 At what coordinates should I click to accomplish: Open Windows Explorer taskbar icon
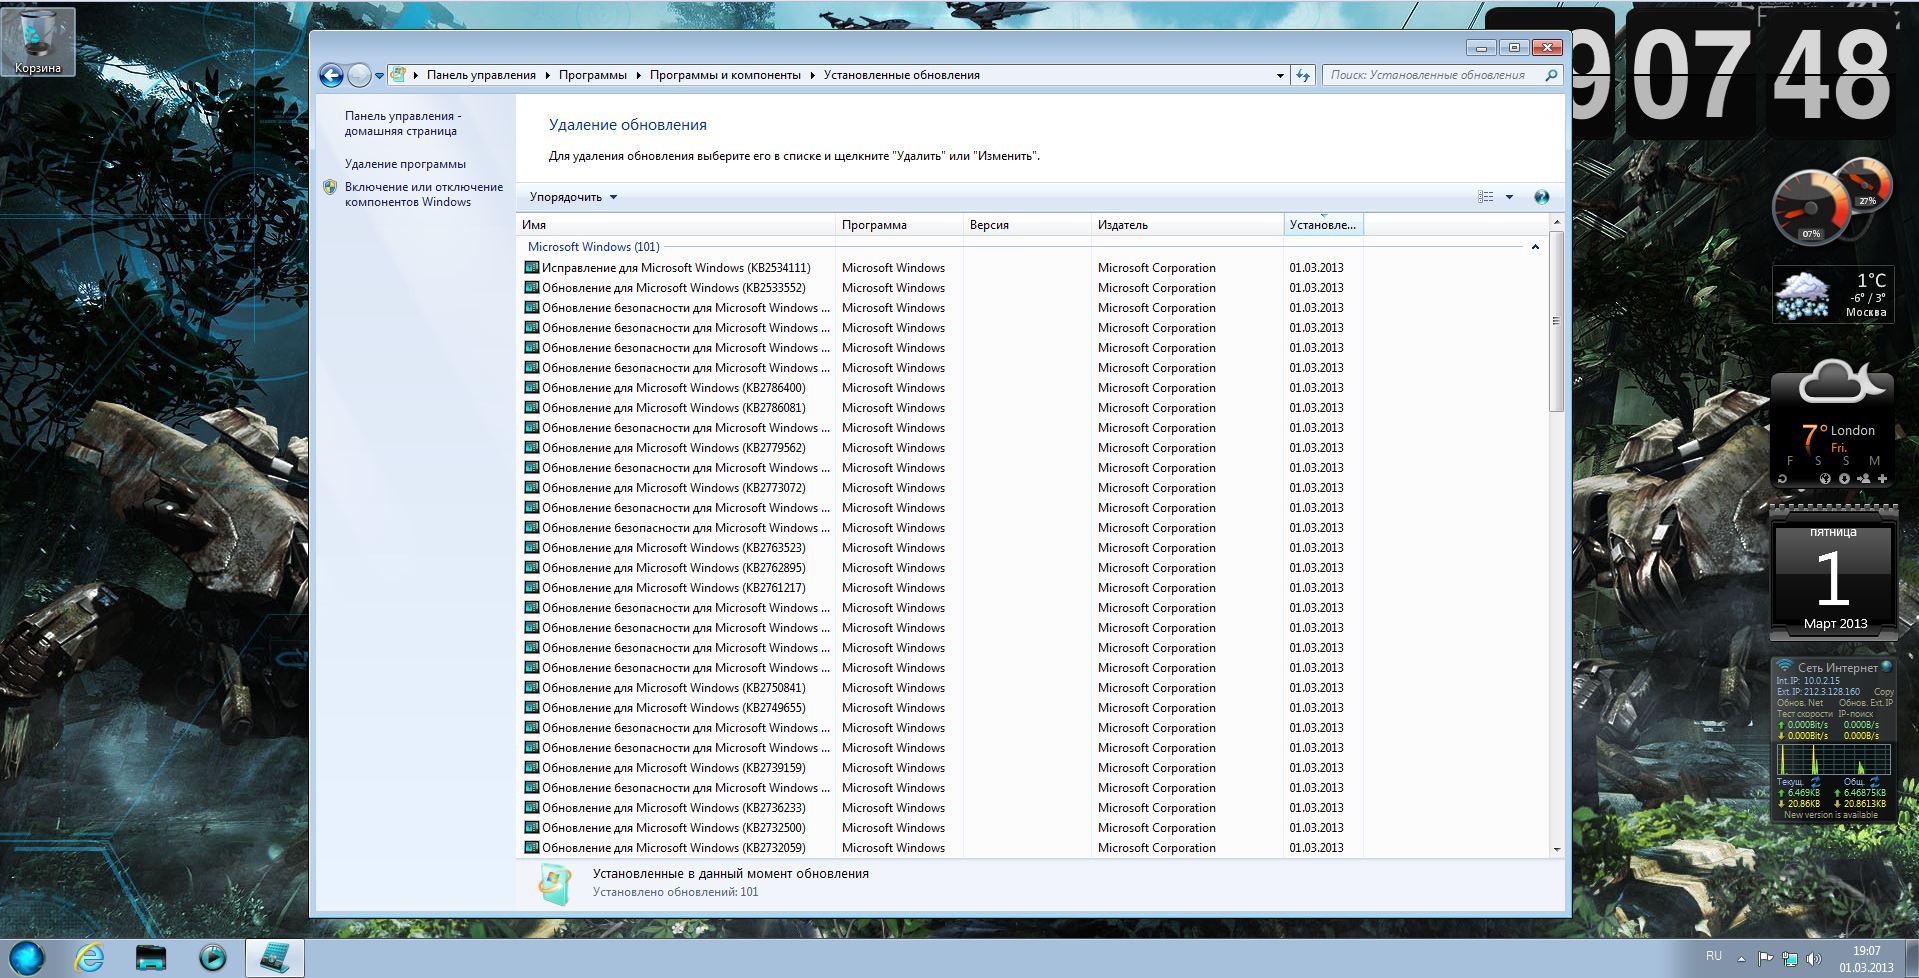pos(151,958)
